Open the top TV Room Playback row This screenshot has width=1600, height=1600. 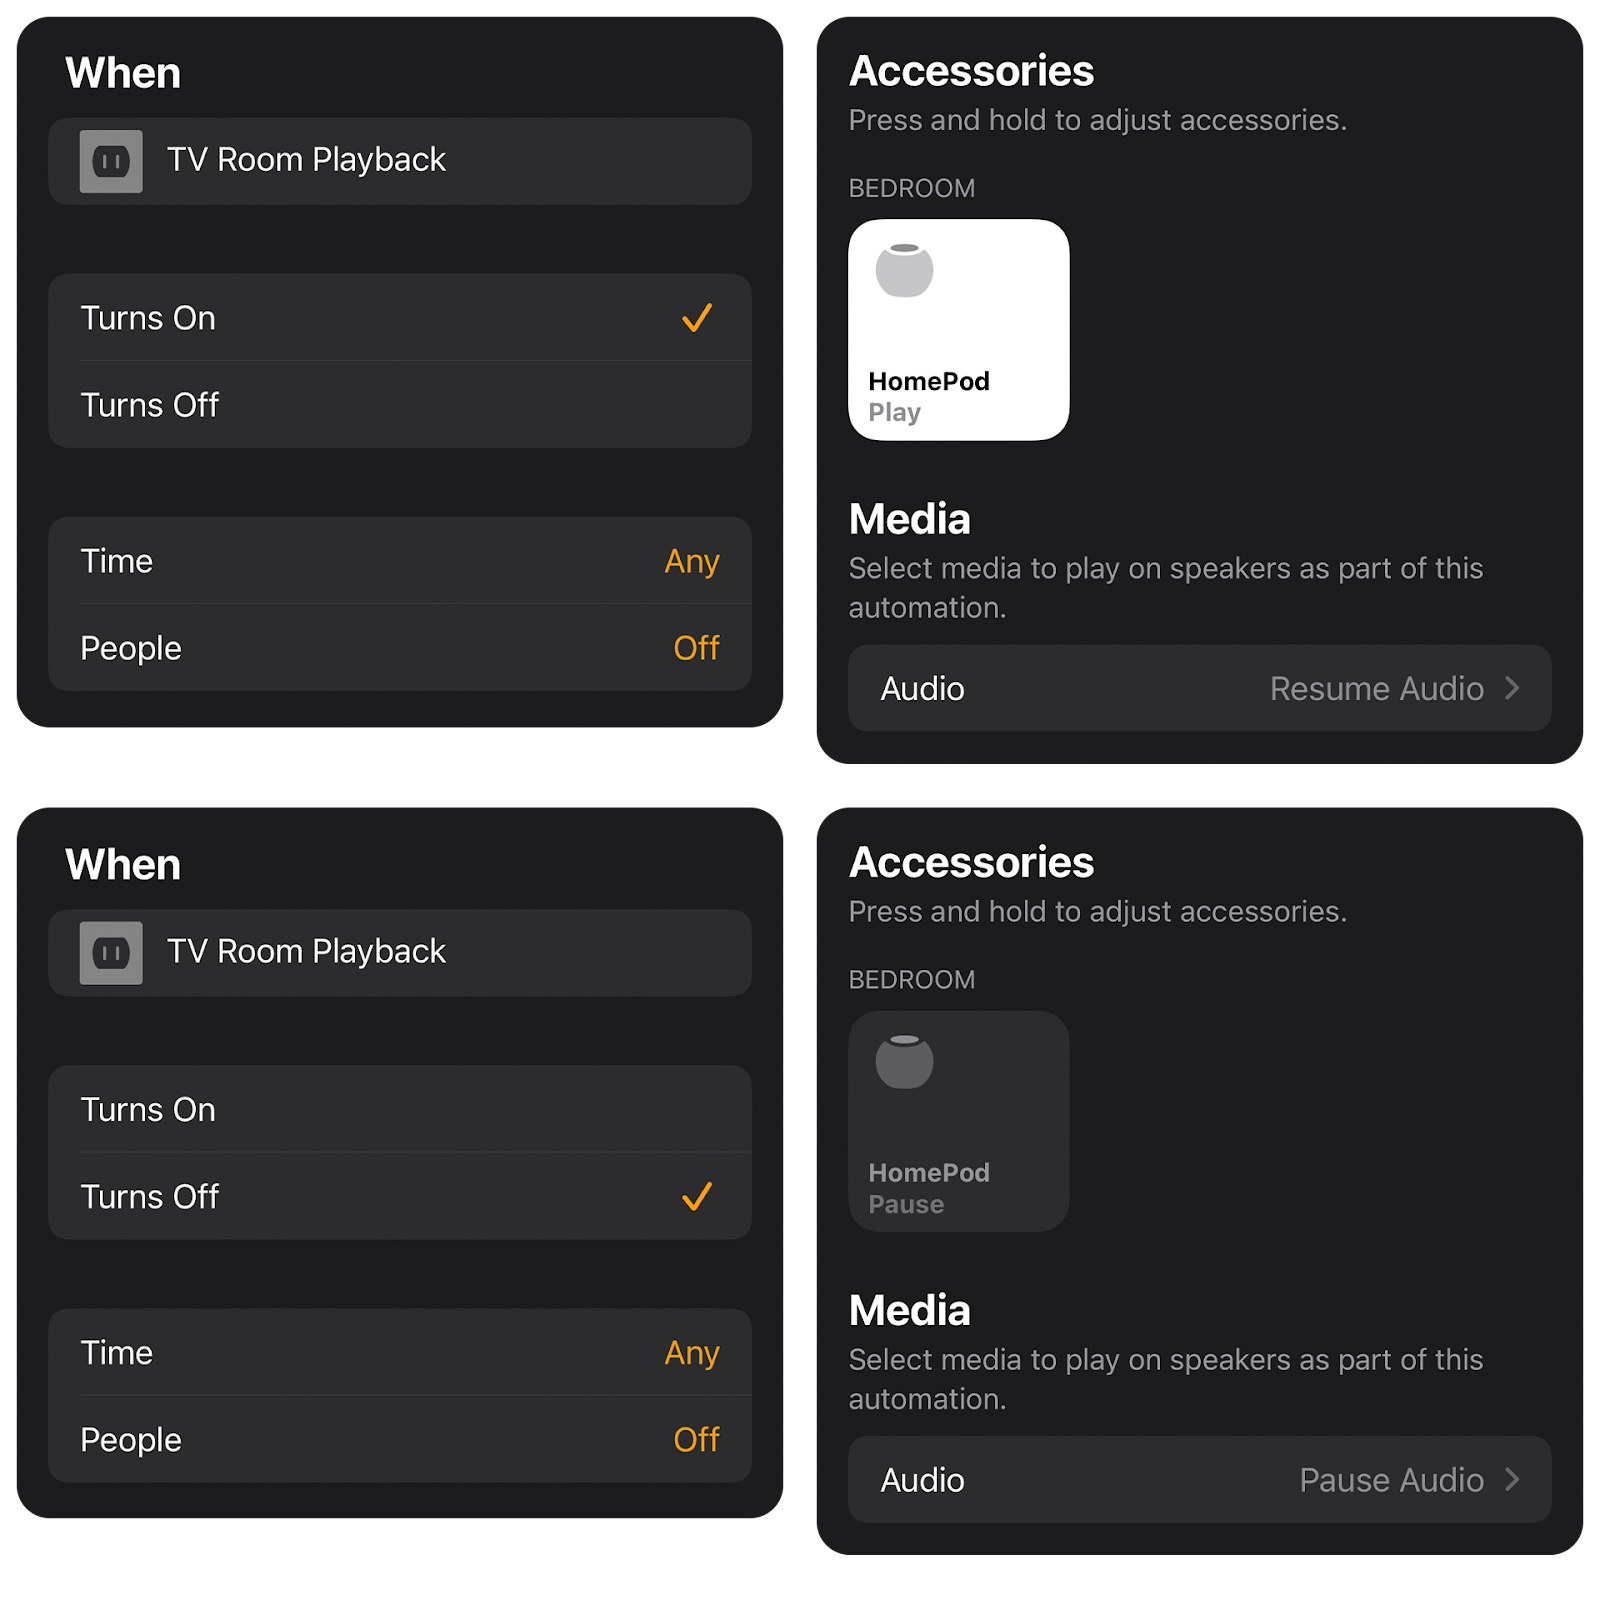[x=400, y=161]
